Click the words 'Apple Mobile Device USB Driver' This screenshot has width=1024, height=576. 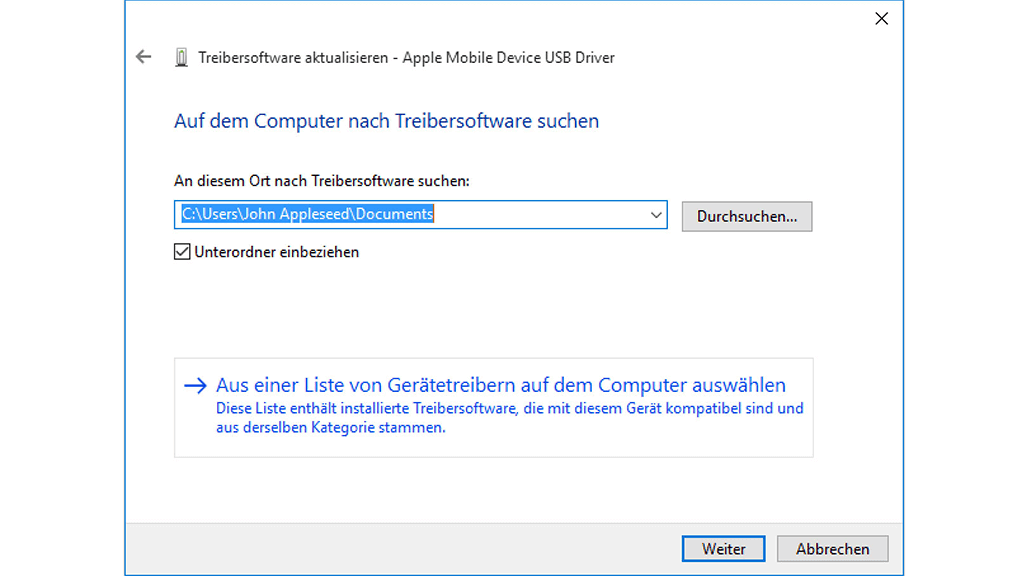509,58
